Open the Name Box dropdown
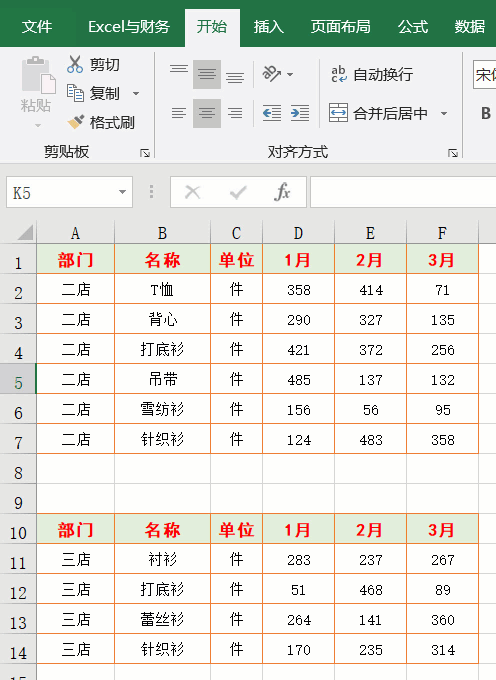This screenshot has width=496, height=680. 123,192
